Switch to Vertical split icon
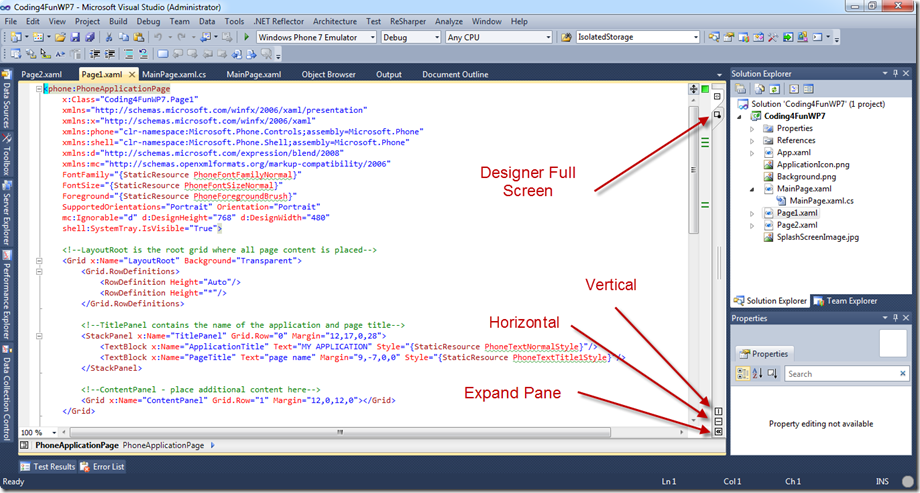920x493 pixels. [x=718, y=411]
